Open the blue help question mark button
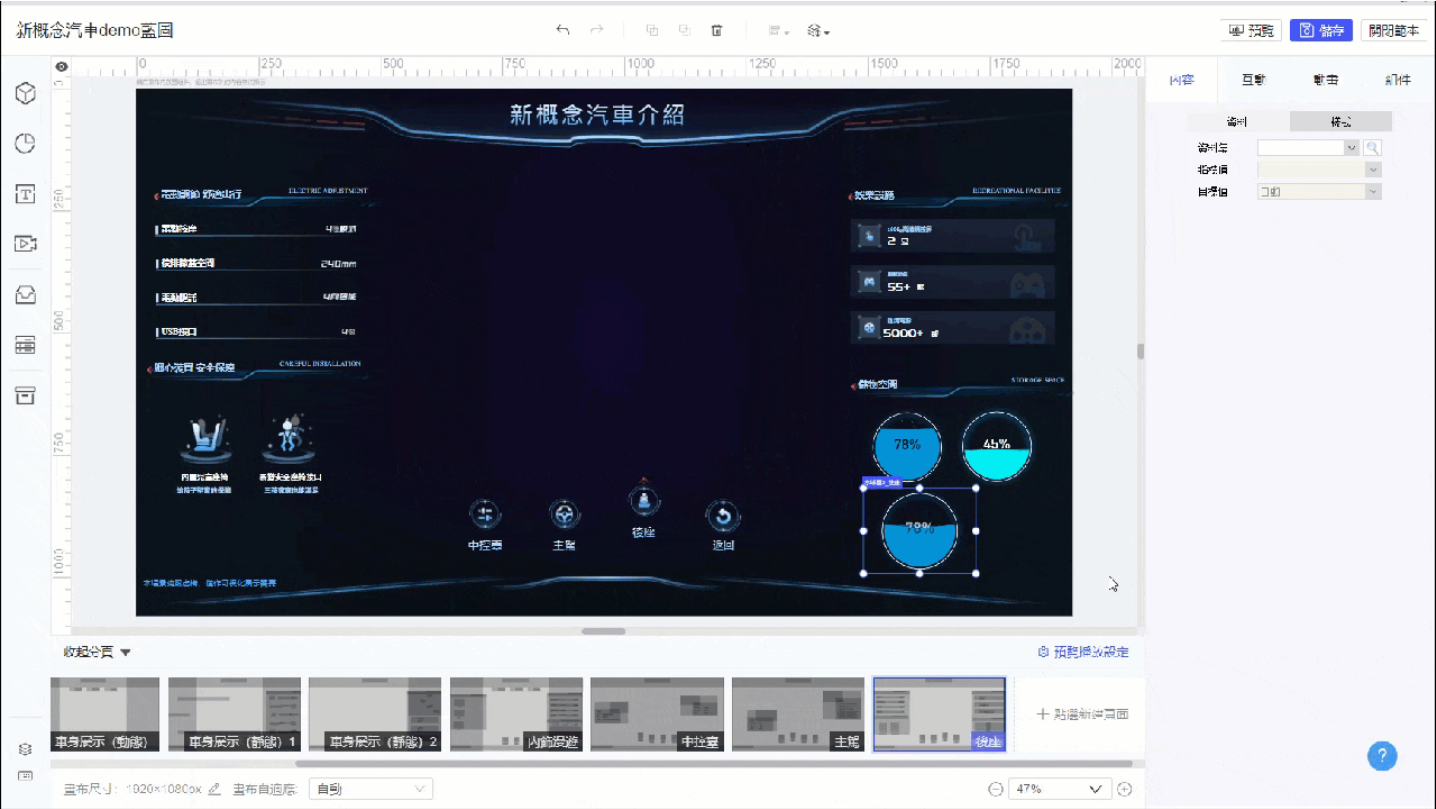 pos(1382,755)
